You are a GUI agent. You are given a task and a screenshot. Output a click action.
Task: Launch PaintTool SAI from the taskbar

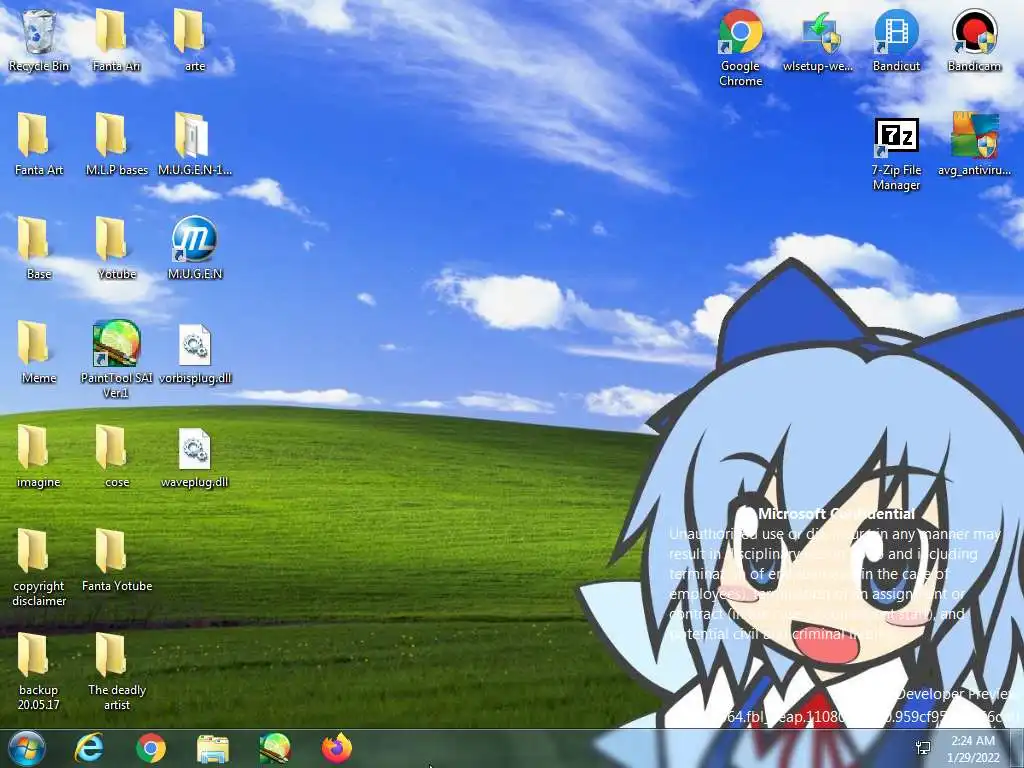tap(275, 748)
